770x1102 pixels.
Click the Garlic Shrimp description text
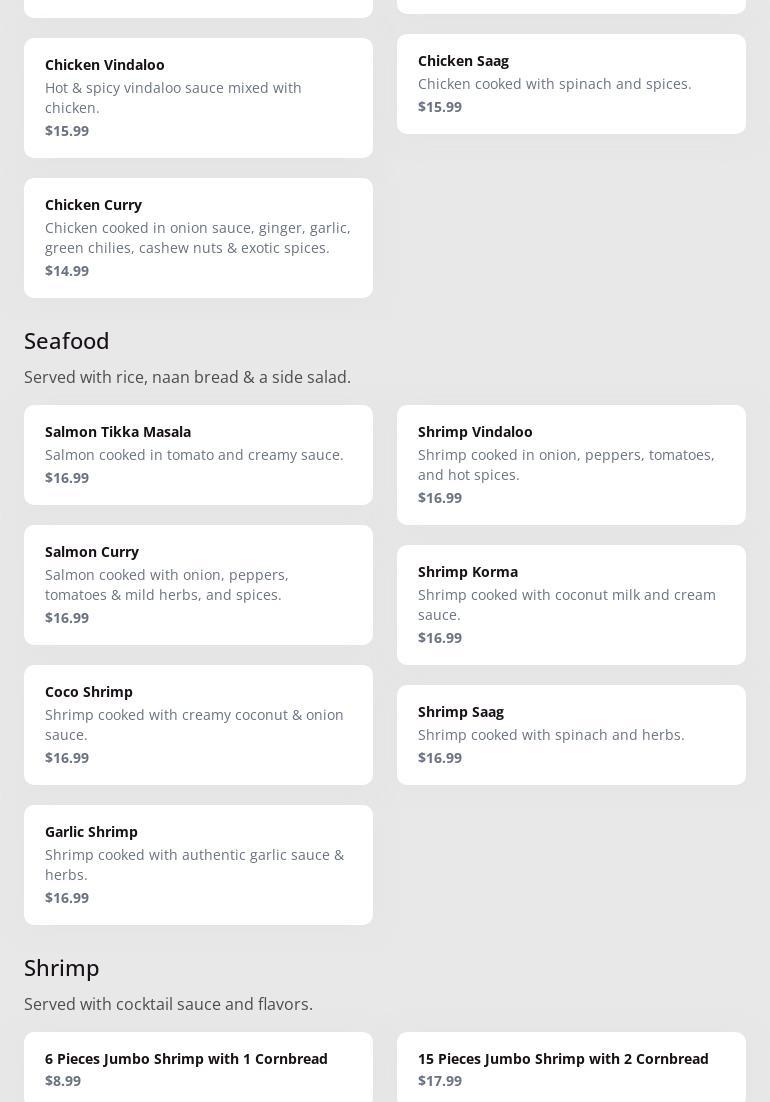[194, 864]
